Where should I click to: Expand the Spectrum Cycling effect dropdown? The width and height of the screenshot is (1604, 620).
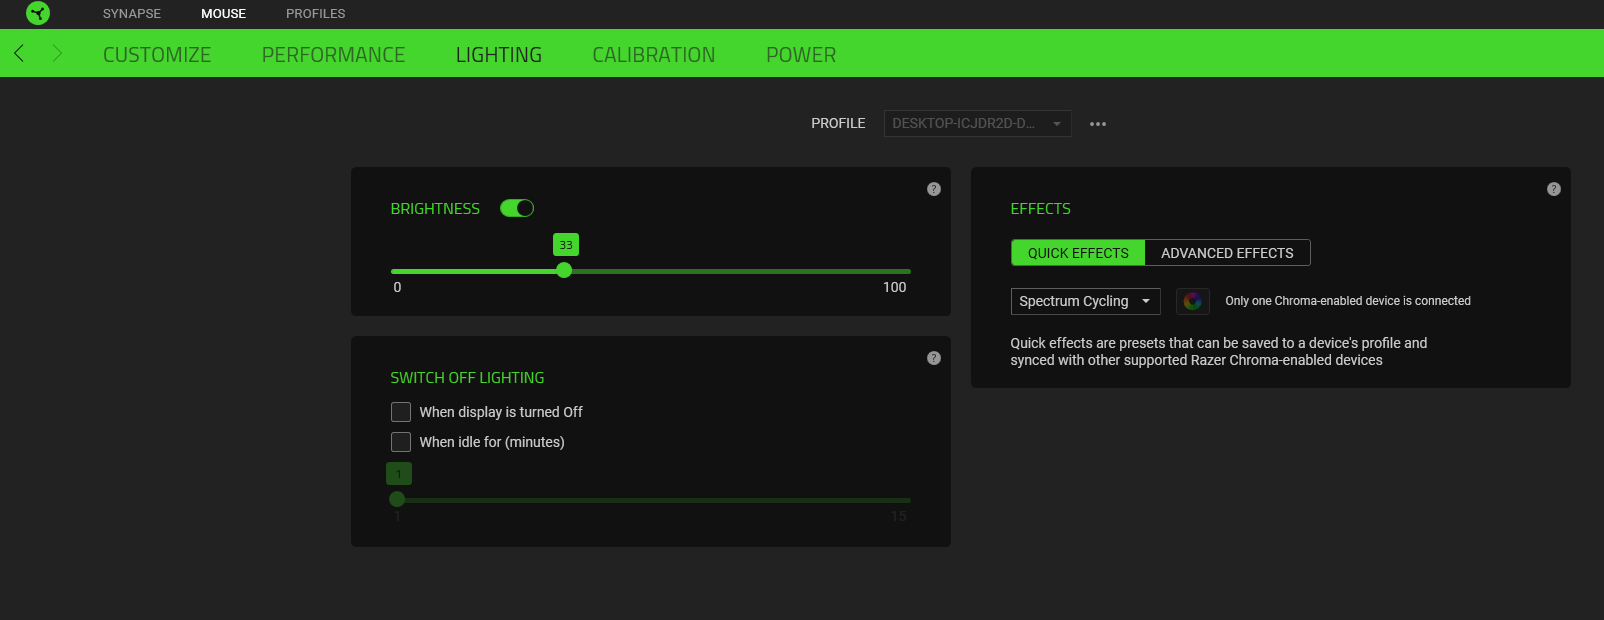1085,301
